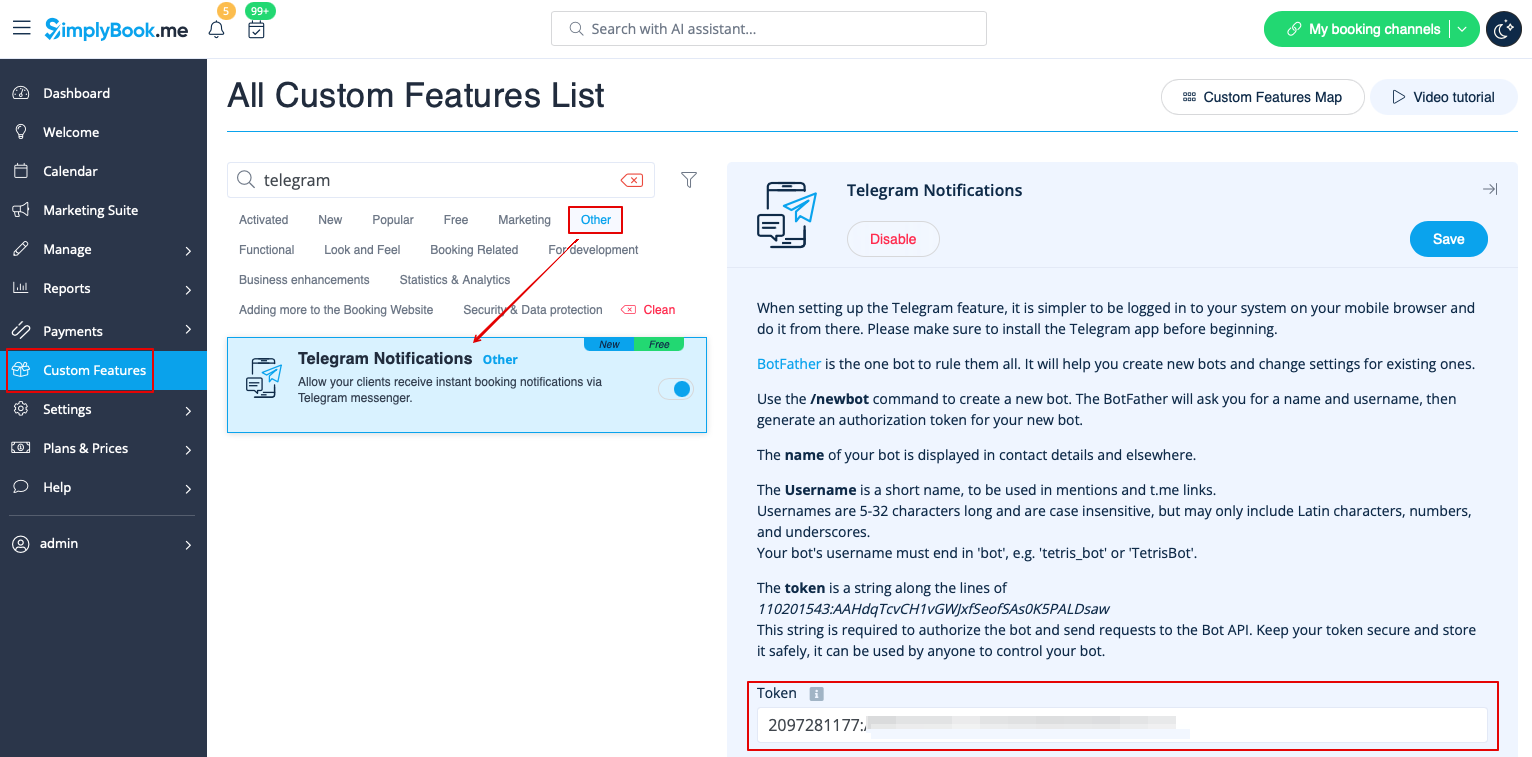Image resolution: width=1532 pixels, height=757 pixels.
Task: Select the Marketing filter tab
Action: click(x=524, y=220)
